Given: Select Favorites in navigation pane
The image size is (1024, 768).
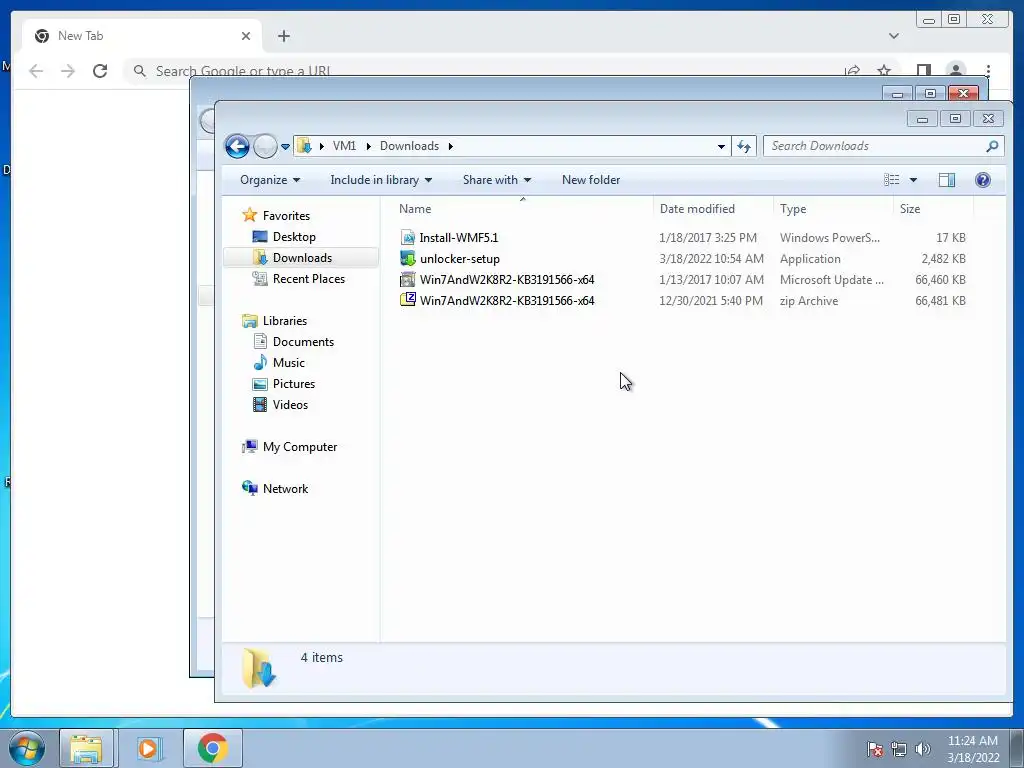Looking at the screenshot, I should click(x=286, y=216).
